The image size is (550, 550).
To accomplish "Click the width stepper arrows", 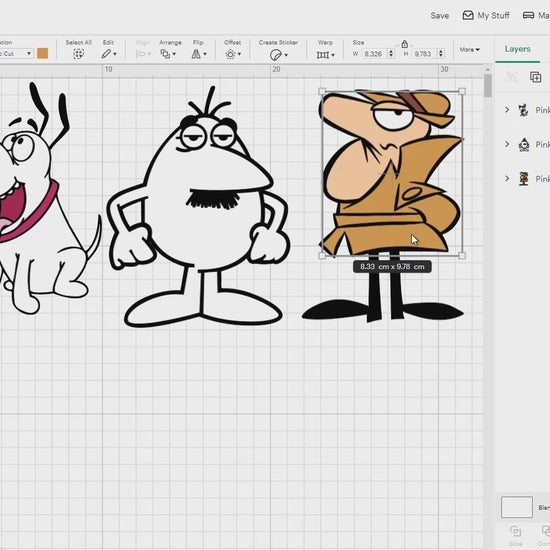I will tap(391, 54).
